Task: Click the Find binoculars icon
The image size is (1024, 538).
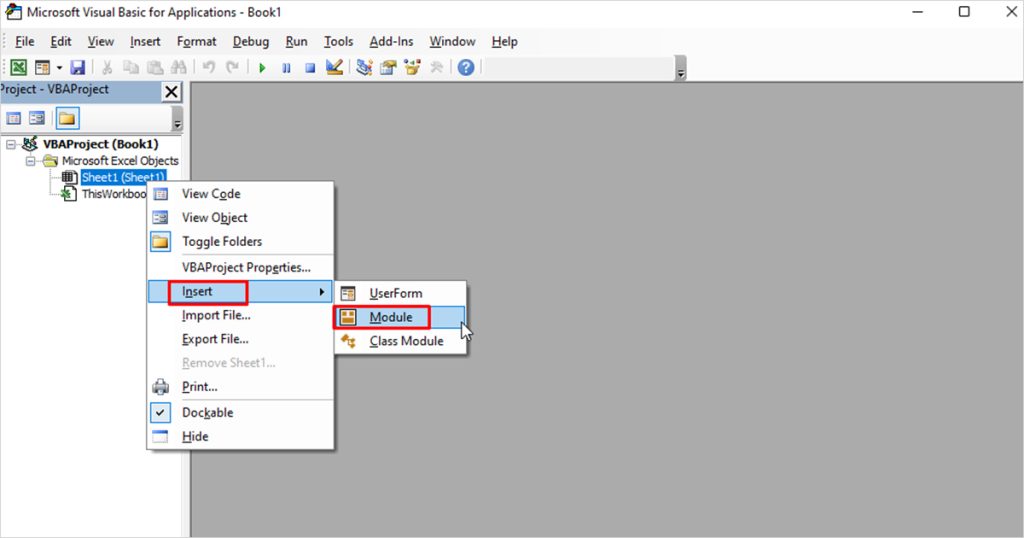Action: pyautogui.click(x=178, y=67)
